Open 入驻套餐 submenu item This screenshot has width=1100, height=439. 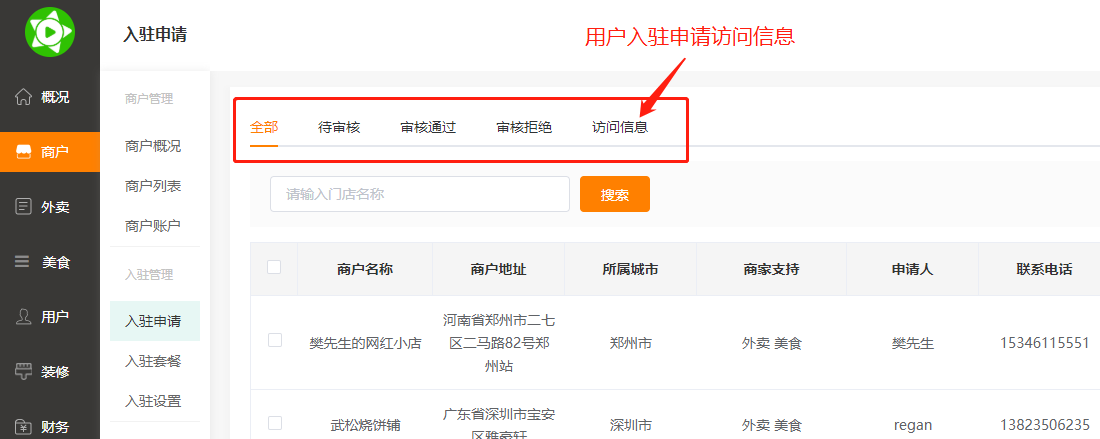[153, 361]
